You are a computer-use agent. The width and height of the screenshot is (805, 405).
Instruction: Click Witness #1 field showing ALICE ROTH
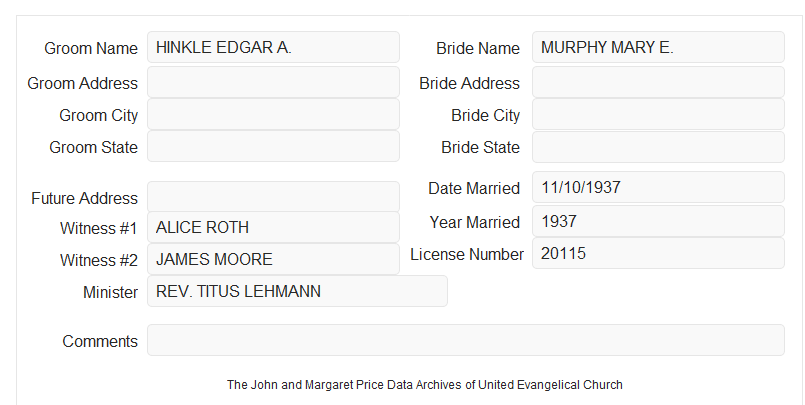click(x=273, y=227)
